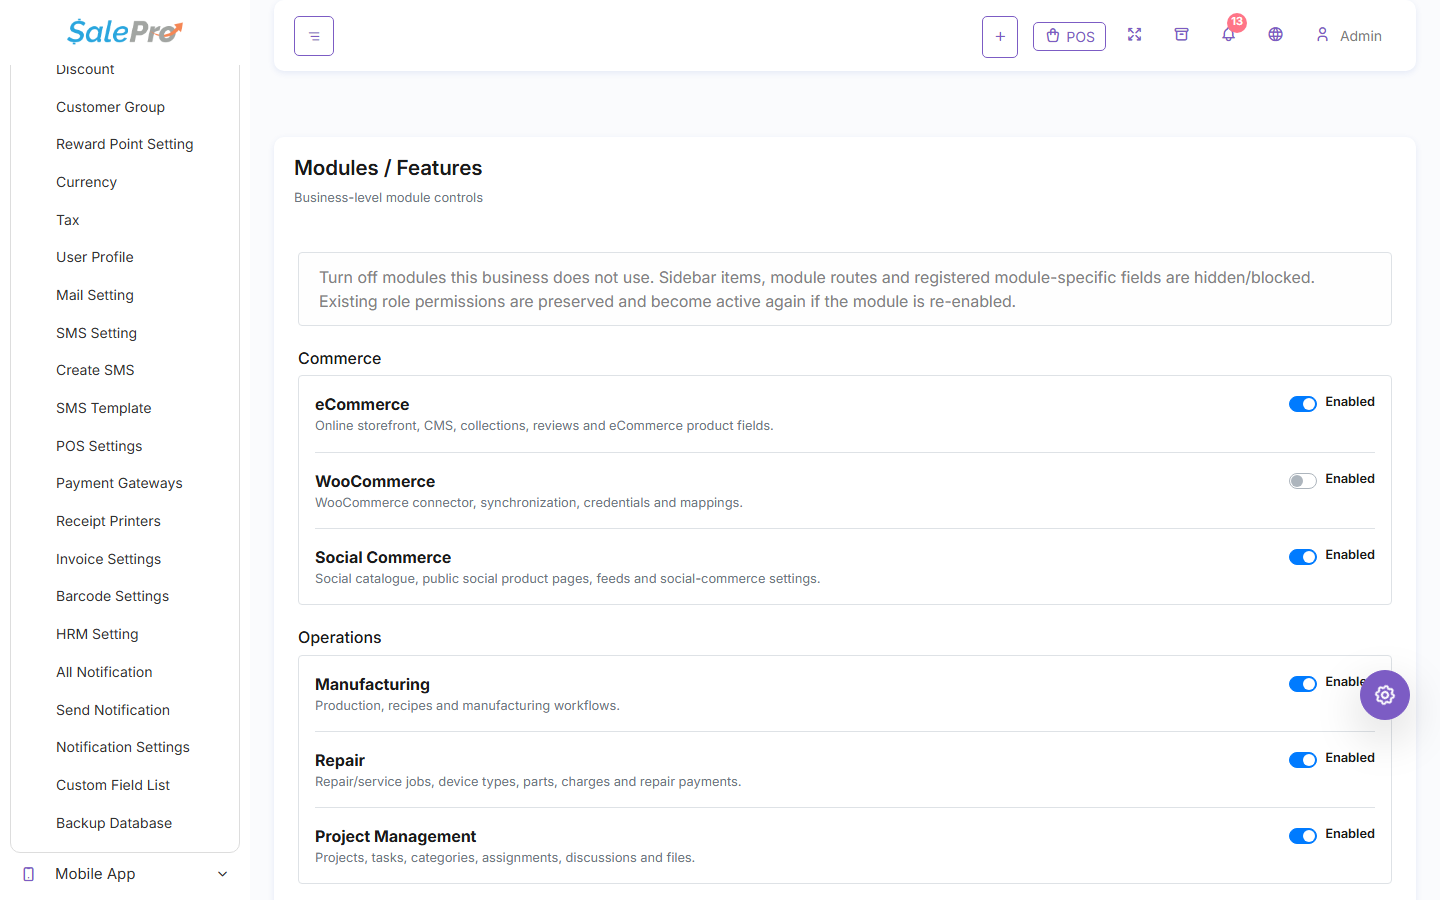The width and height of the screenshot is (1440, 900).
Task: Open Payment Gateways settings
Action: pos(119,483)
